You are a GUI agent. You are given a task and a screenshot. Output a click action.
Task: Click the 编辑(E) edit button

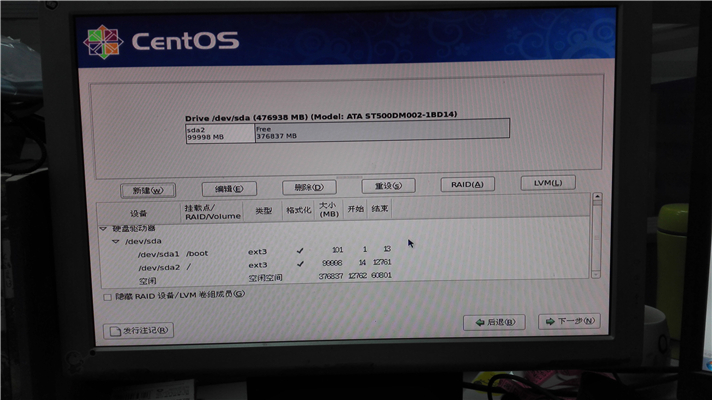pyautogui.click(x=229, y=188)
